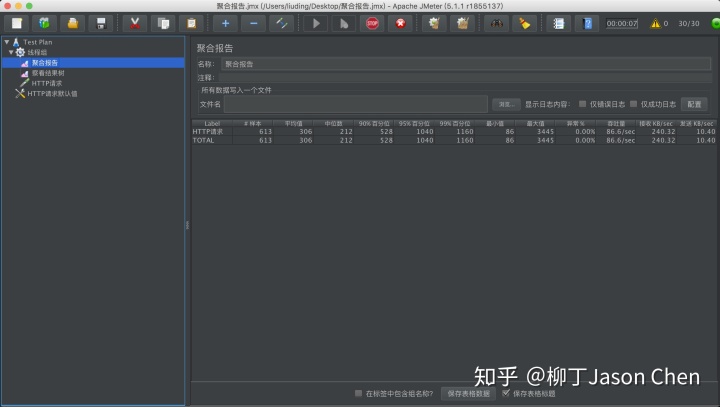Paste element with clipboard icon

[191, 23]
